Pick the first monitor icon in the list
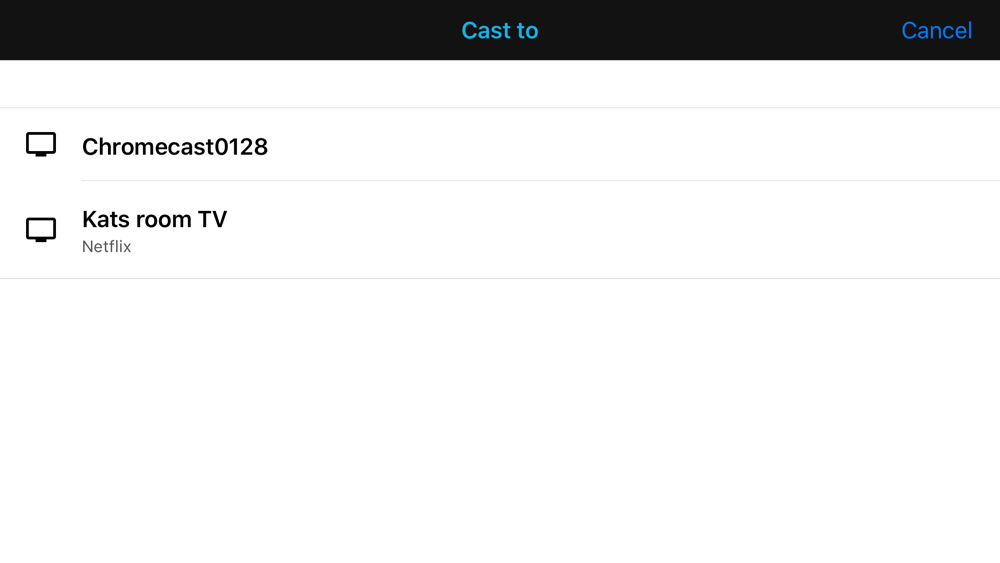The height and width of the screenshot is (563, 1000). (41, 145)
